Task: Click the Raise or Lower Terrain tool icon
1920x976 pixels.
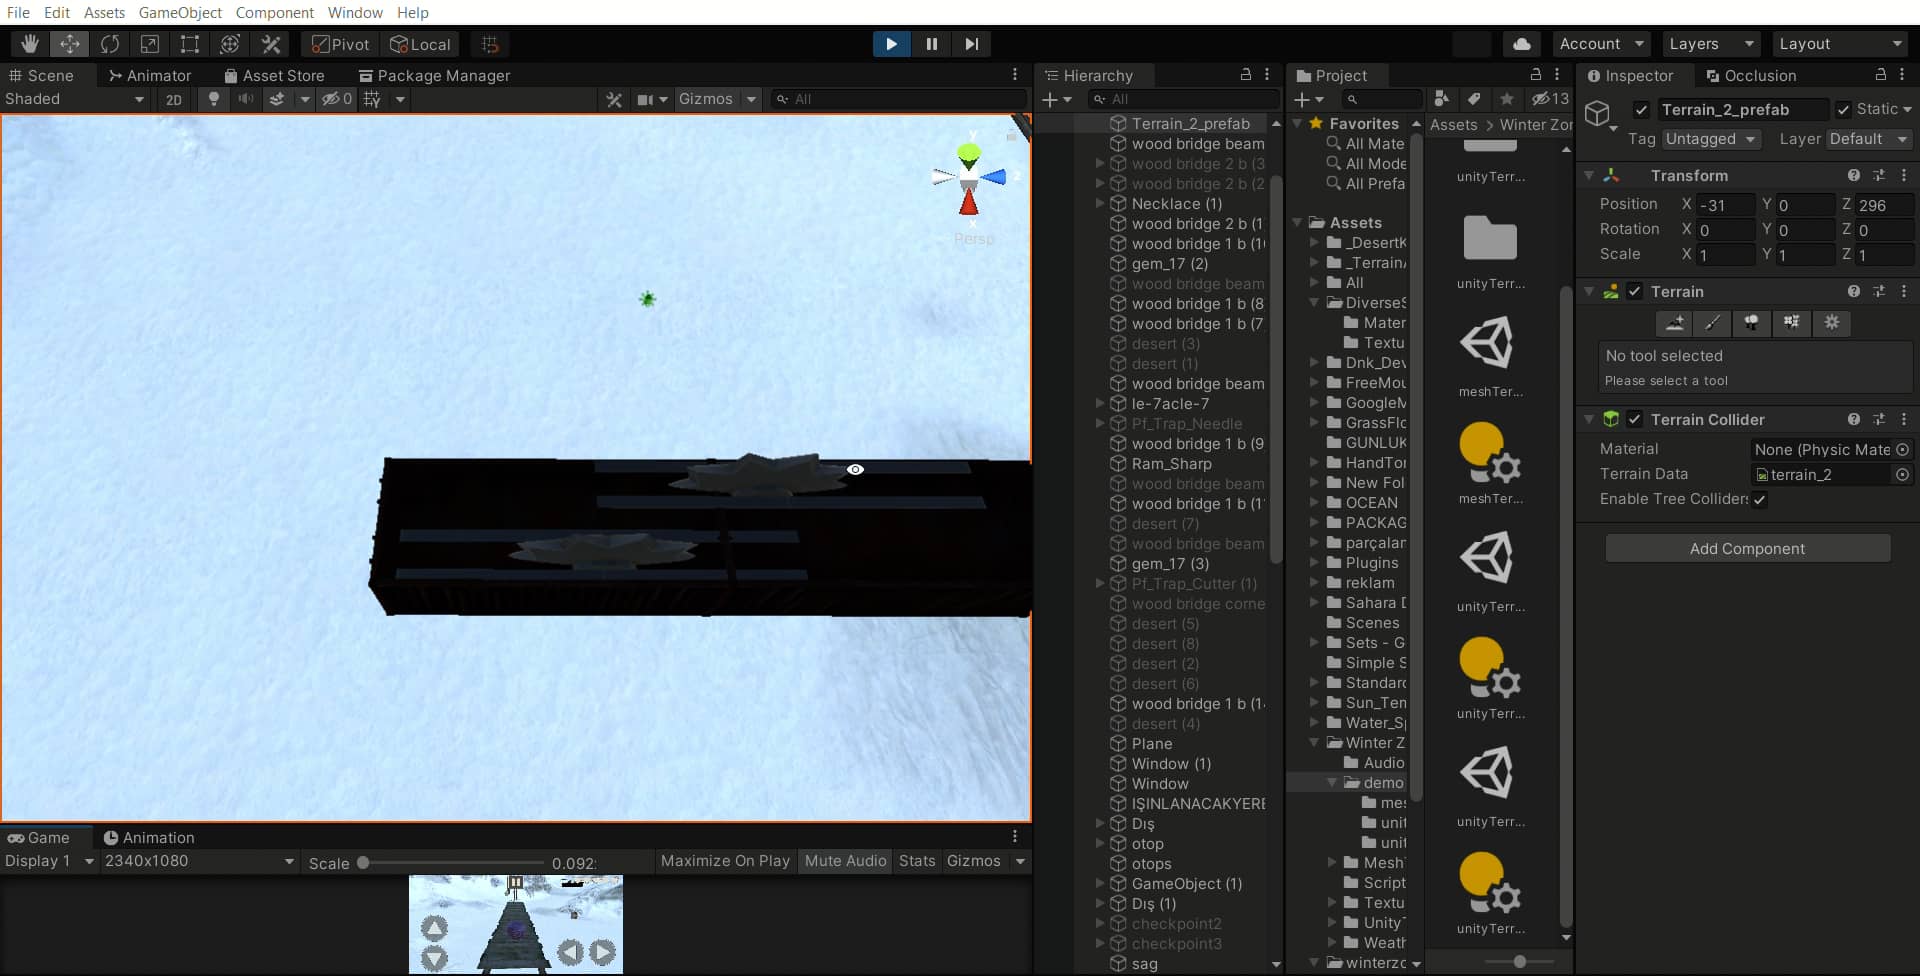Action: [1674, 322]
